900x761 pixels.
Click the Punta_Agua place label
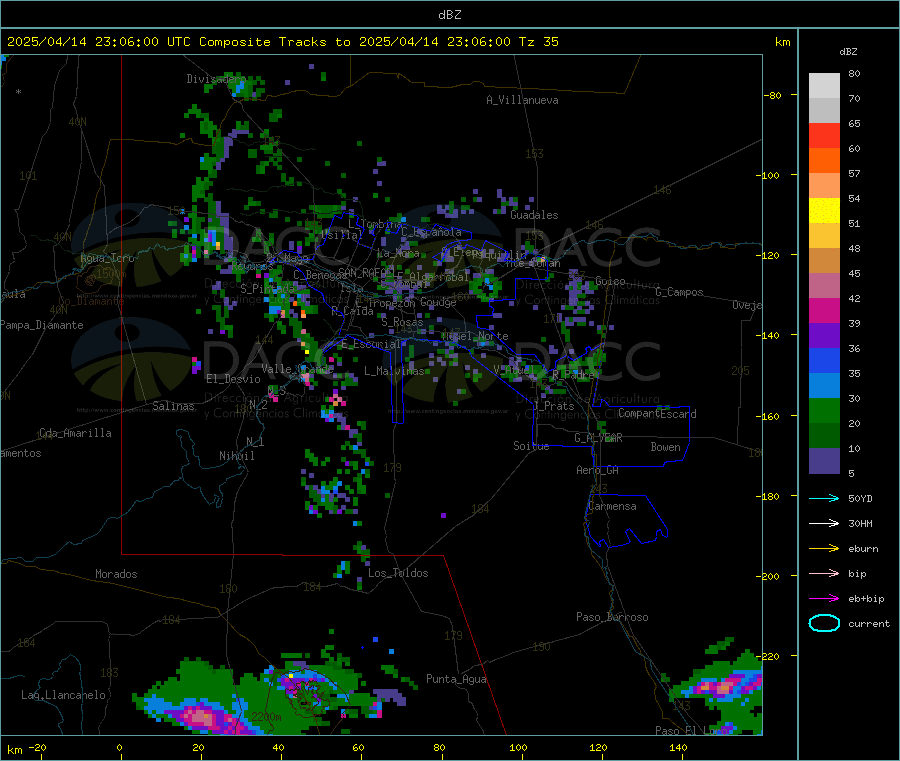click(456, 679)
